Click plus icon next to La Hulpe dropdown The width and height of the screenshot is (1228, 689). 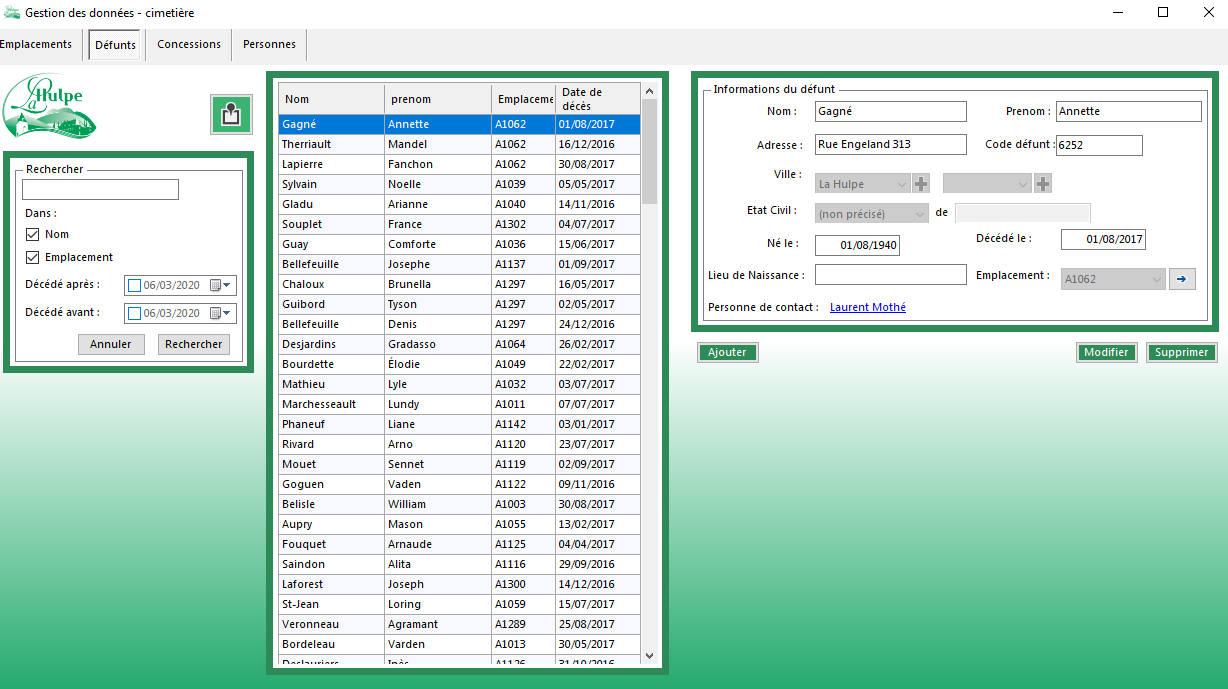click(921, 184)
